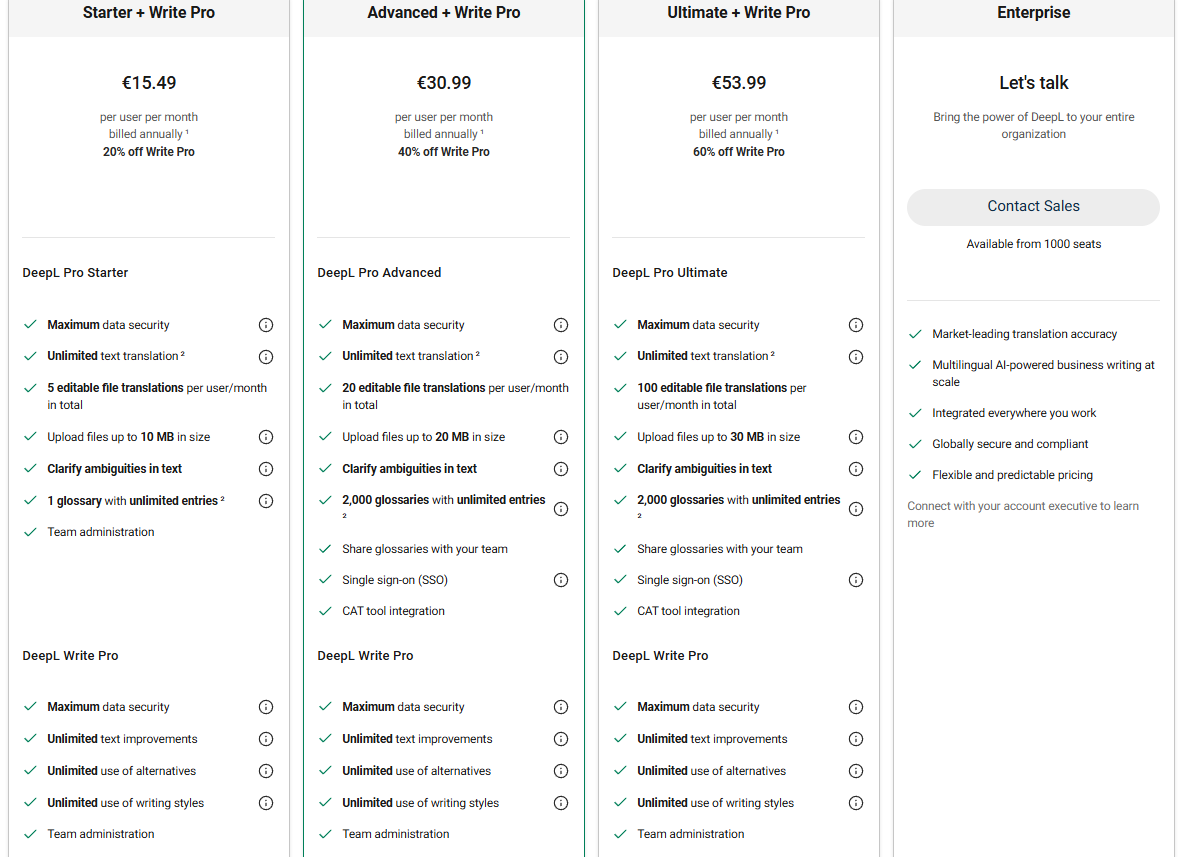Open info for Advanced Single sign-on (SSO)

pyautogui.click(x=560, y=580)
